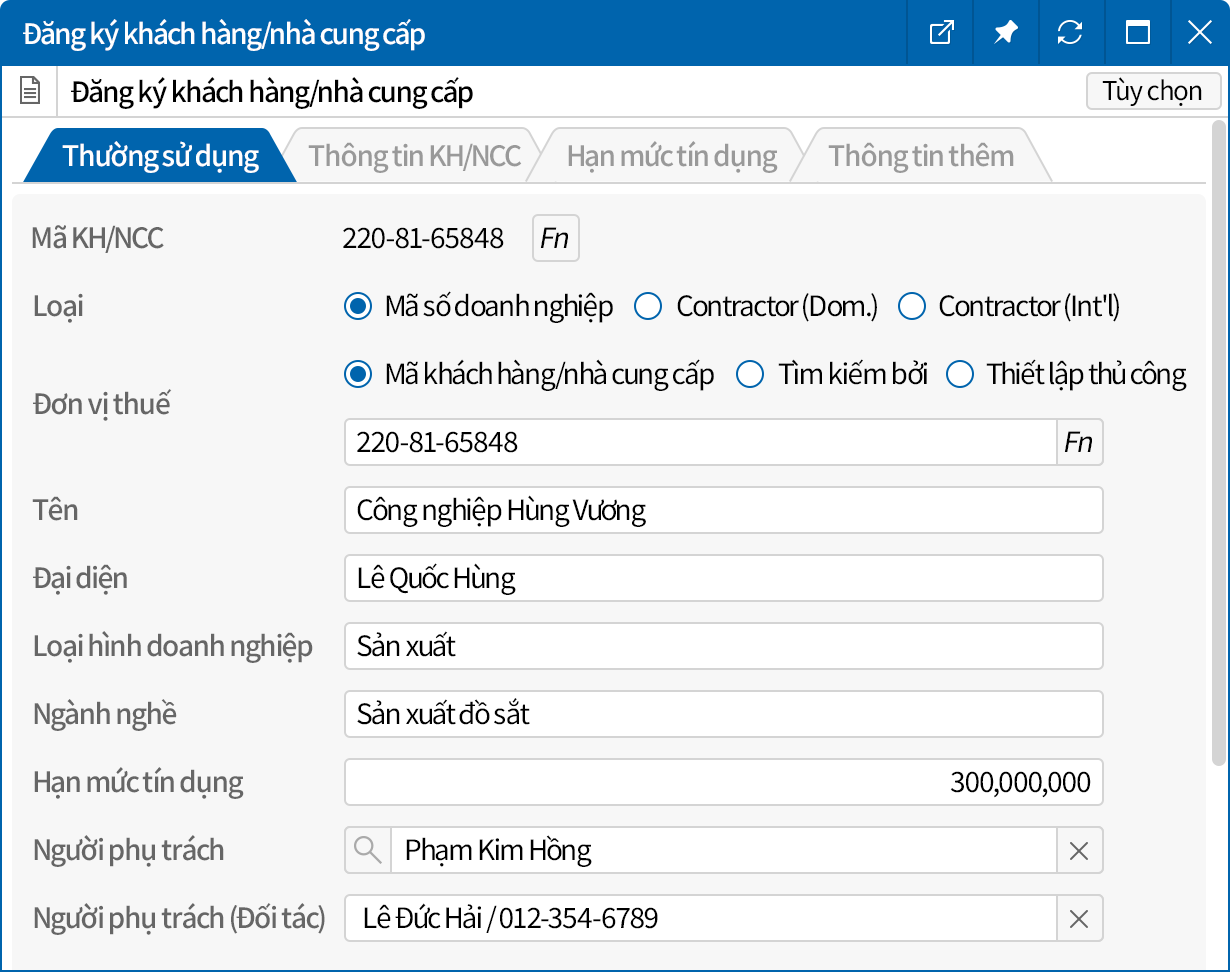Click the document icon beside form title
Viewport: 1230px width, 972px height.
pos(31,92)
